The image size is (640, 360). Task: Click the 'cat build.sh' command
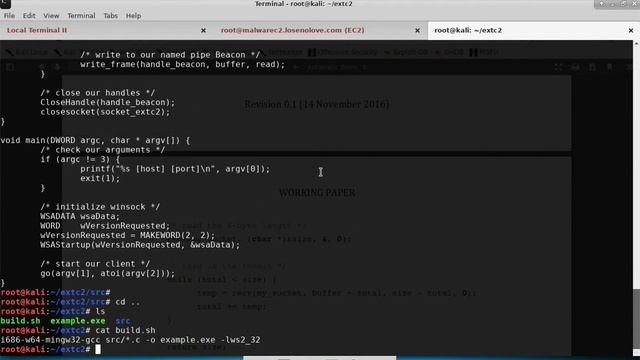125,330
